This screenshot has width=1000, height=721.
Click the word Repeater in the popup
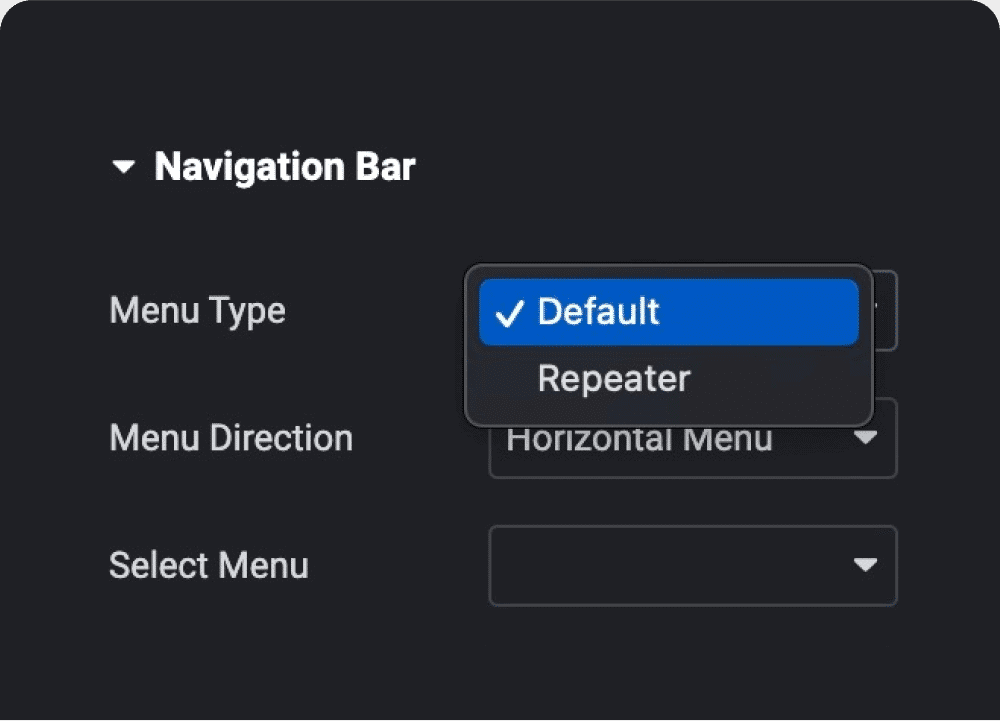[x=614, y=379]
